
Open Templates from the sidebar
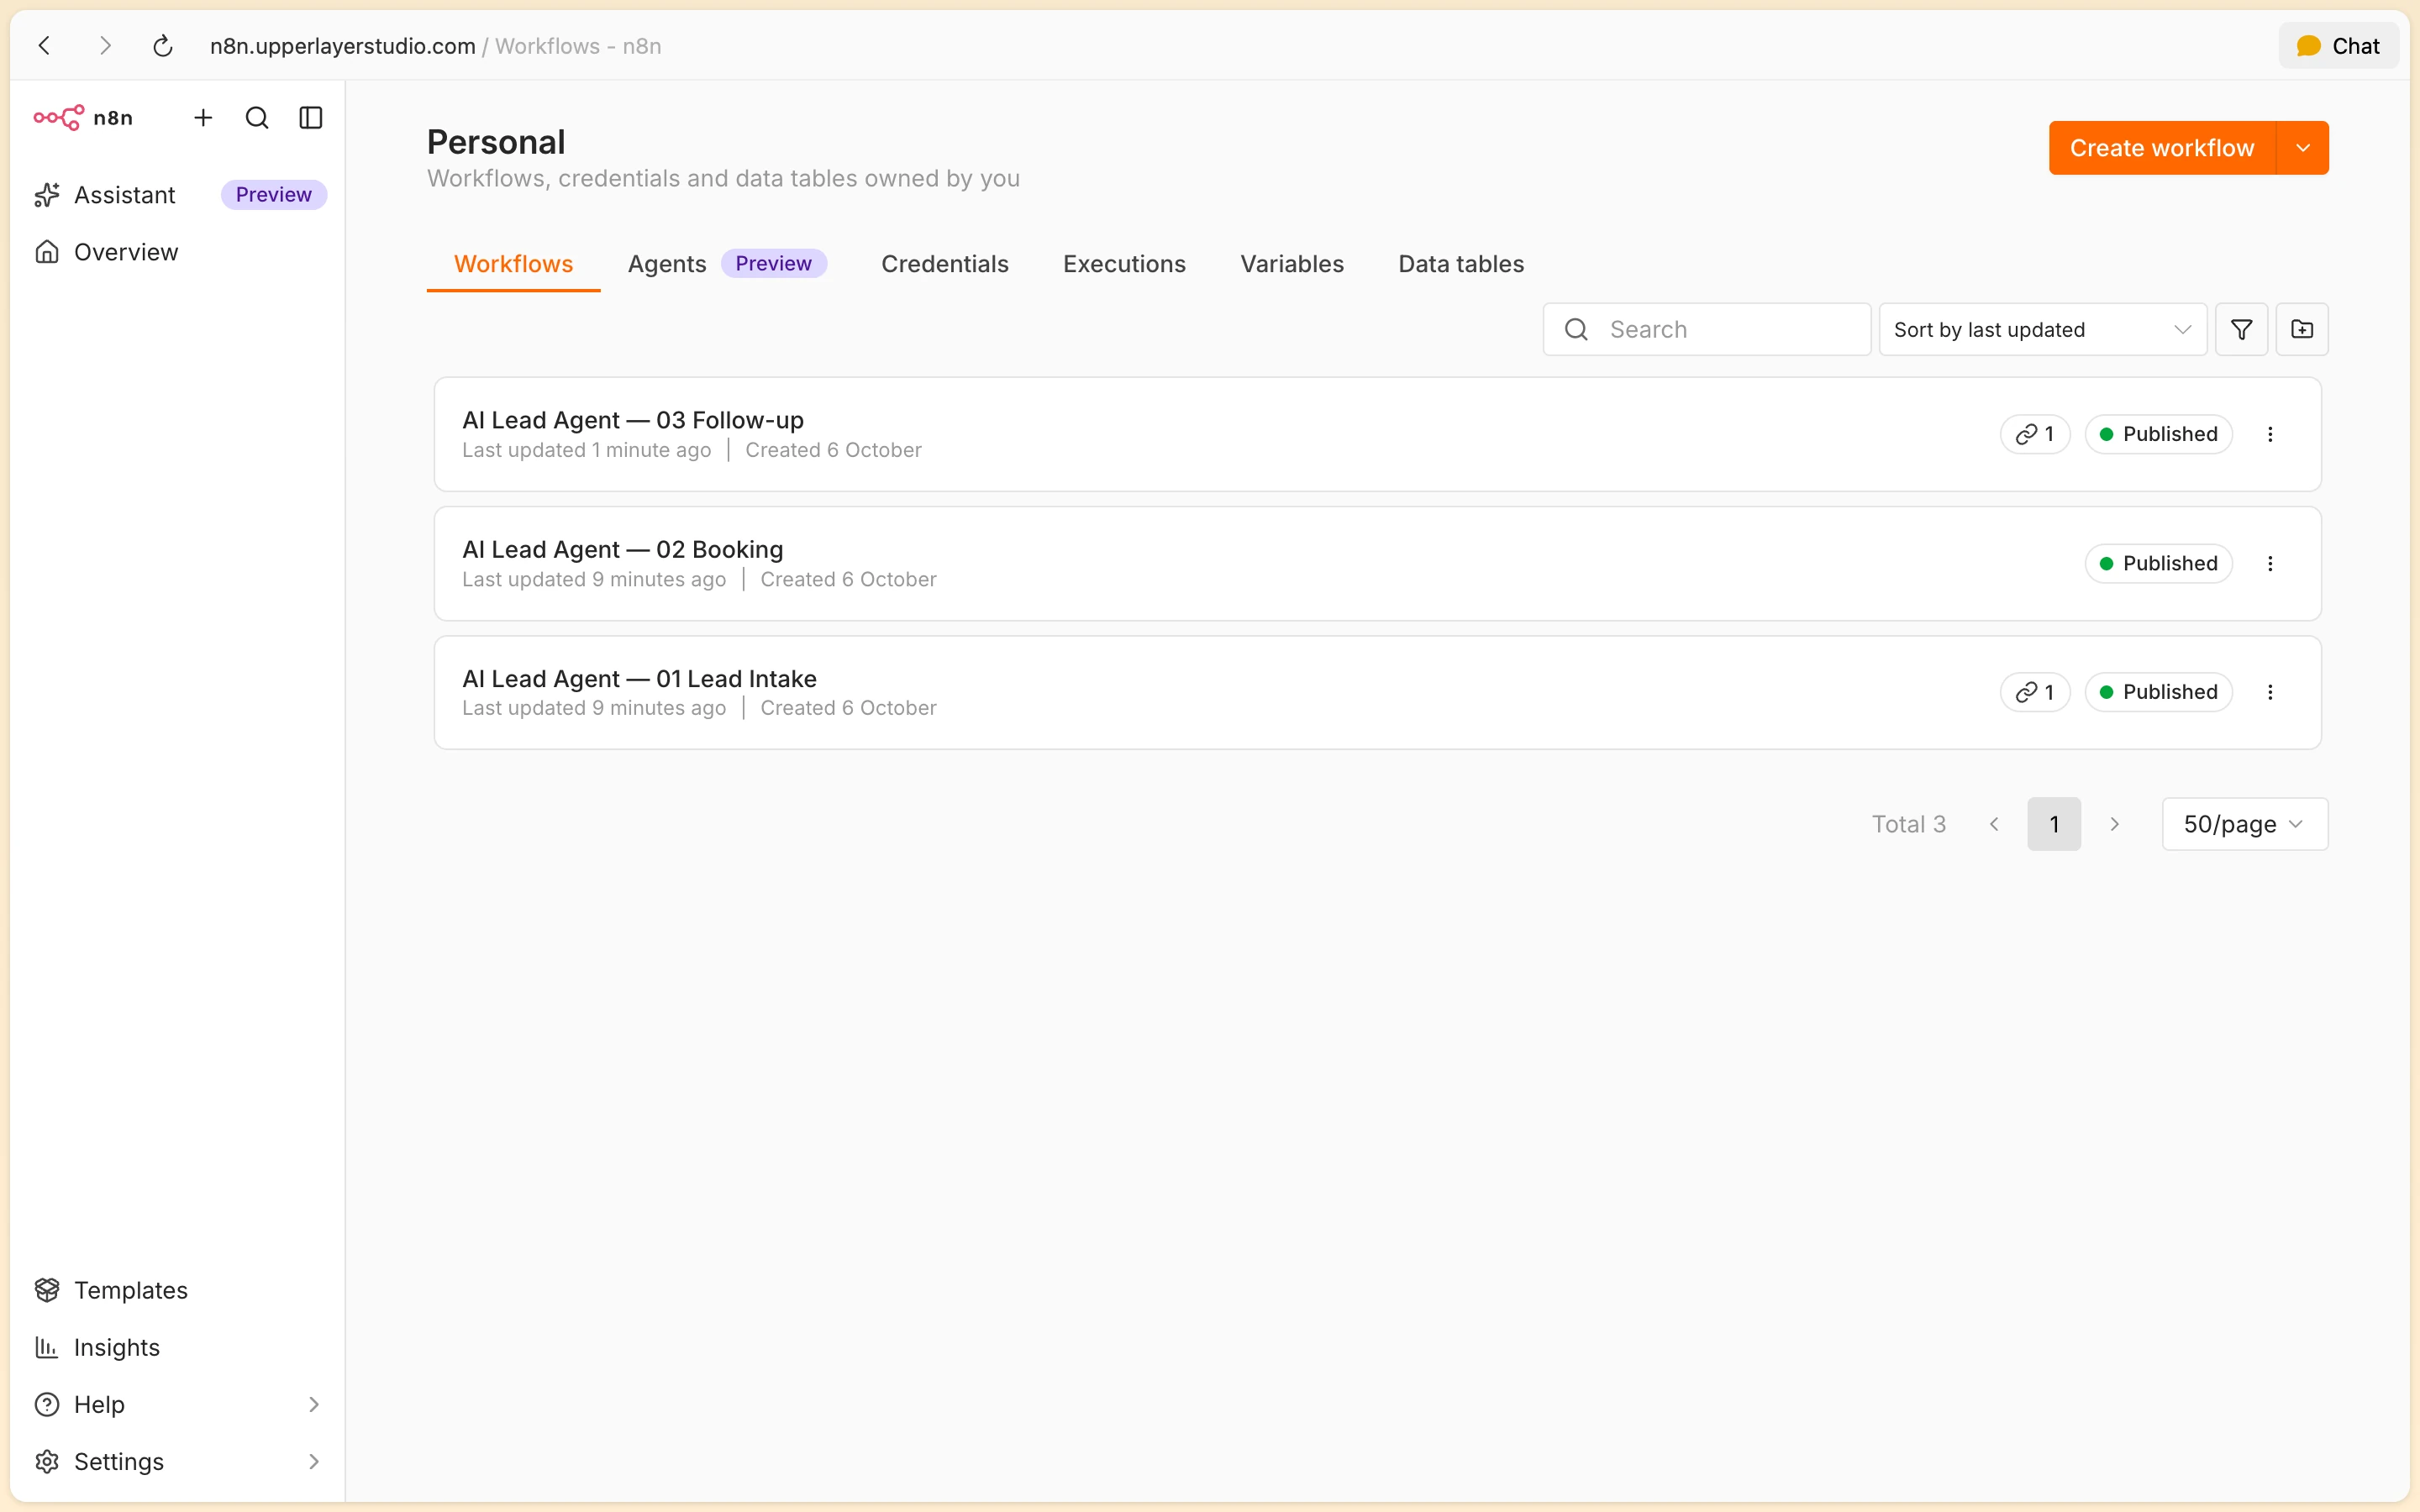(180, 1290)
